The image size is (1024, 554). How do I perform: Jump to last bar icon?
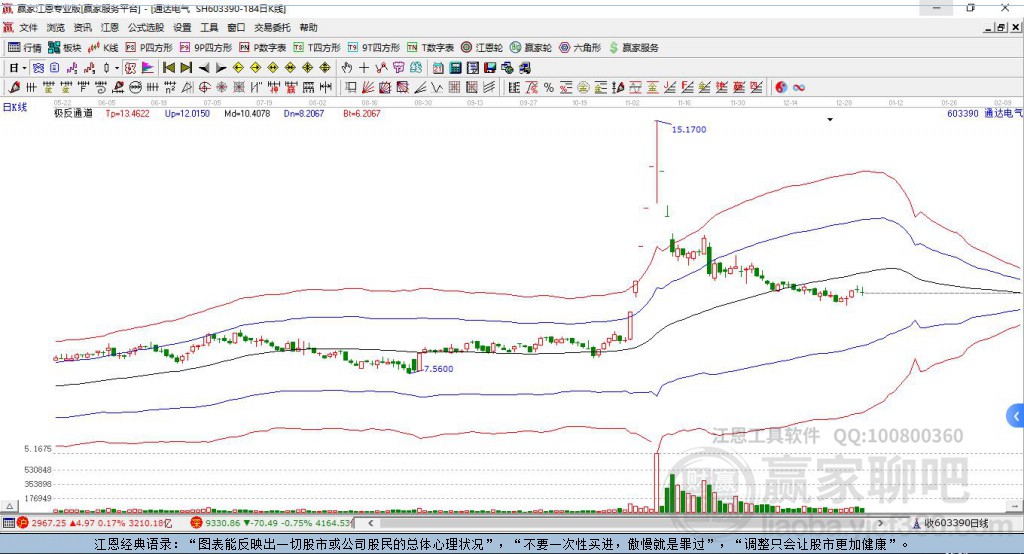point(186,68)
